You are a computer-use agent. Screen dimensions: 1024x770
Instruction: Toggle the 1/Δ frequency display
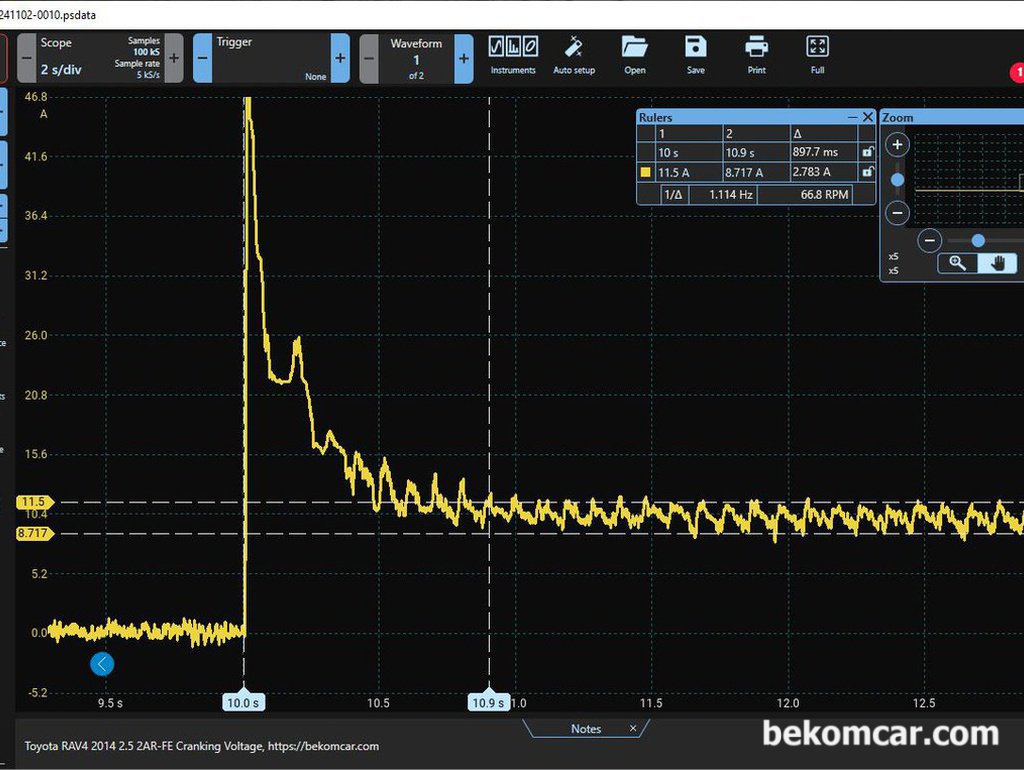(x=673, y=195)
